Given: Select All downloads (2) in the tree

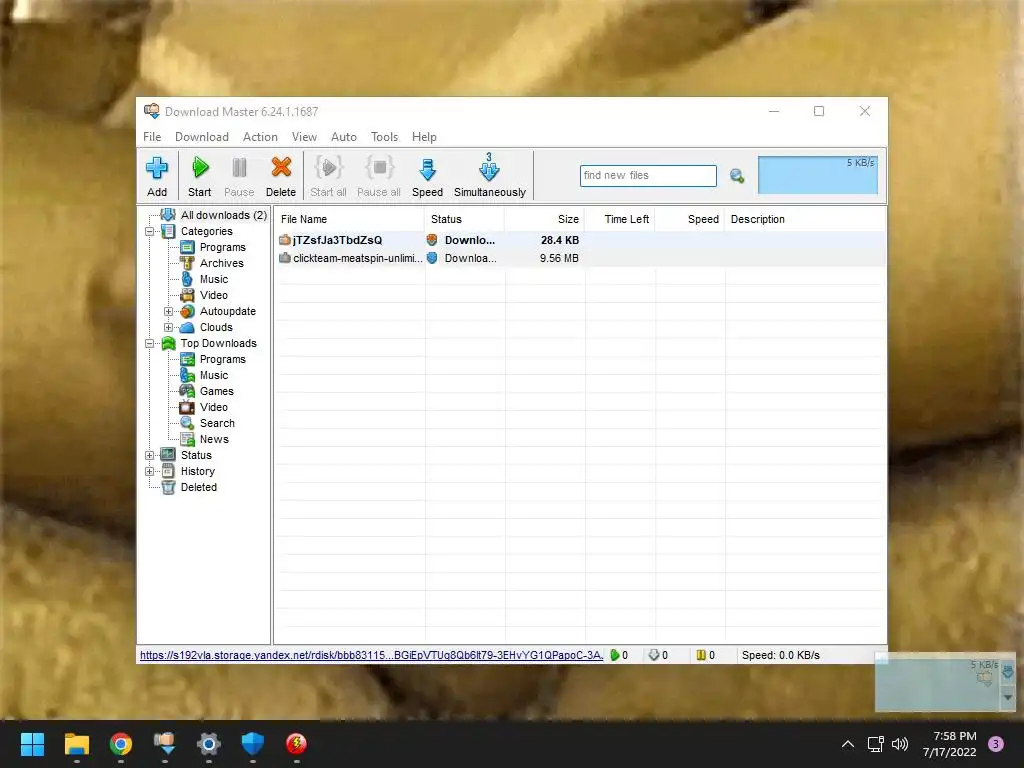Looking at the screenshot, I should (x=223, y=215).
